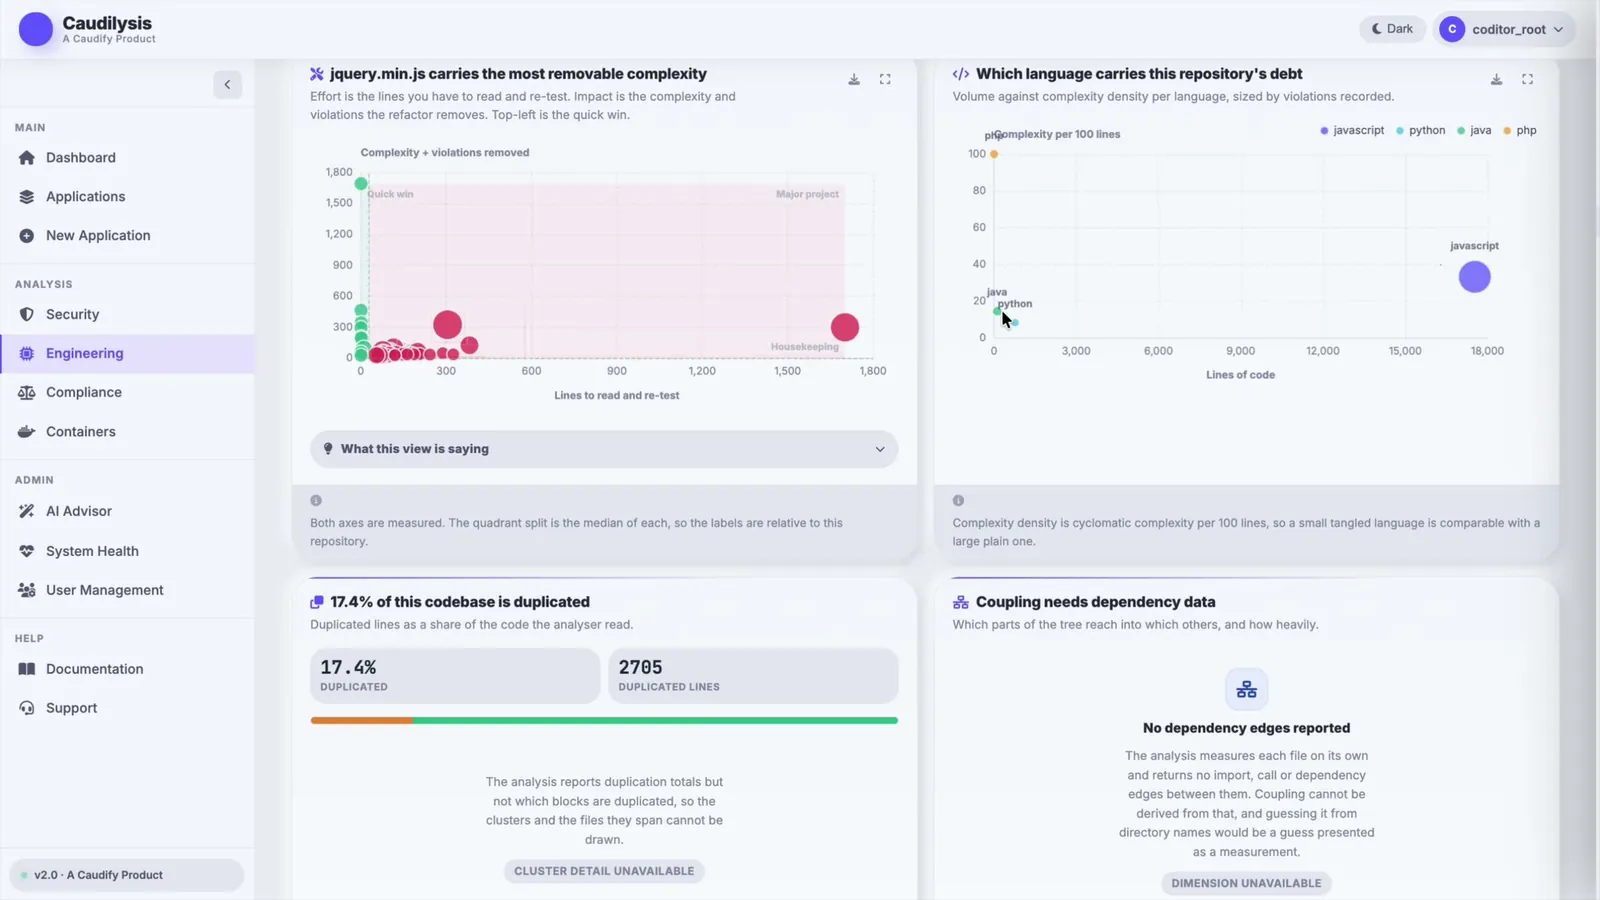Download the jquery.min.js complexity chart
Viewport: 1600px width, 900px height.
(854, 79)
